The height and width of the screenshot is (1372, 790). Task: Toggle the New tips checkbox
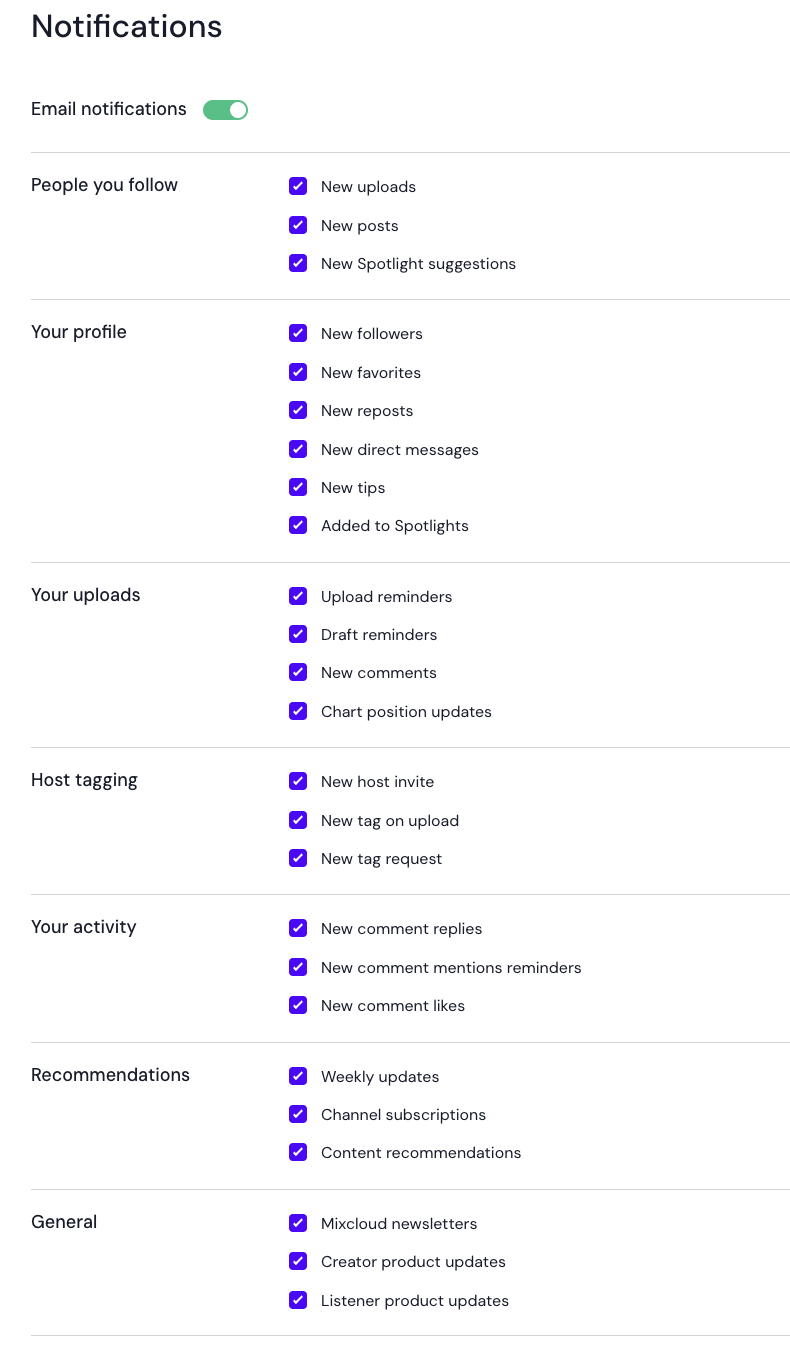click(x=298, y=487)
